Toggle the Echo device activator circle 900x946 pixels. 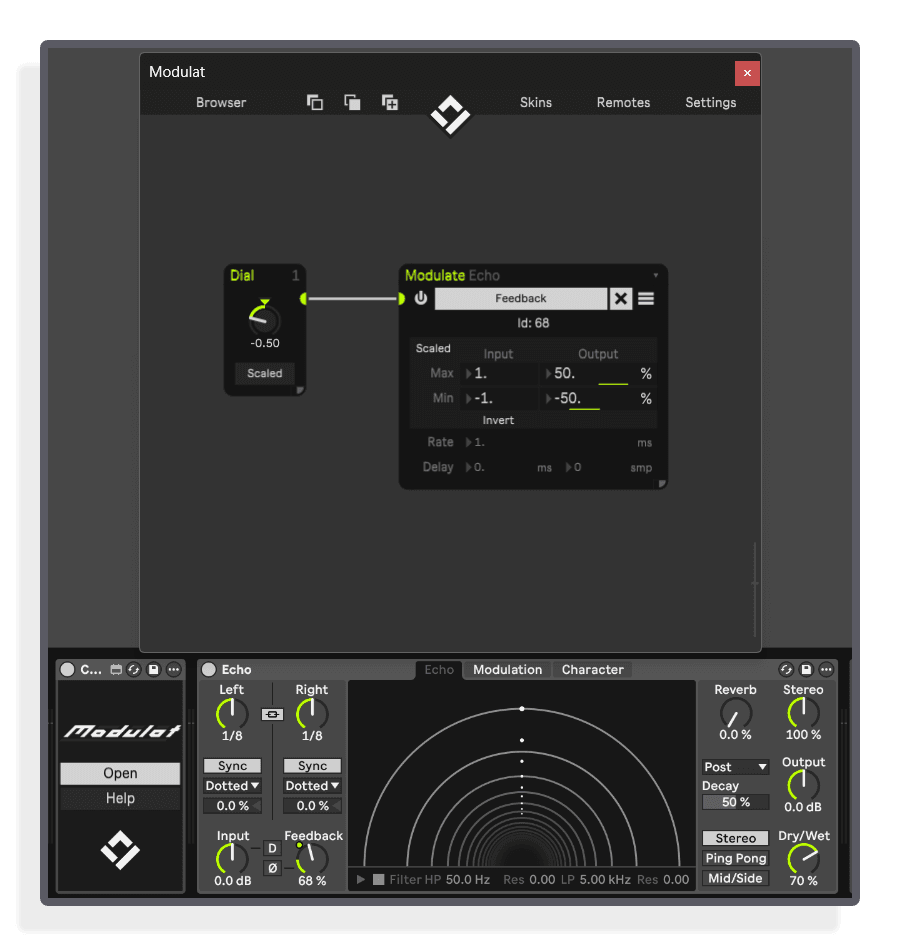(209, 669)
